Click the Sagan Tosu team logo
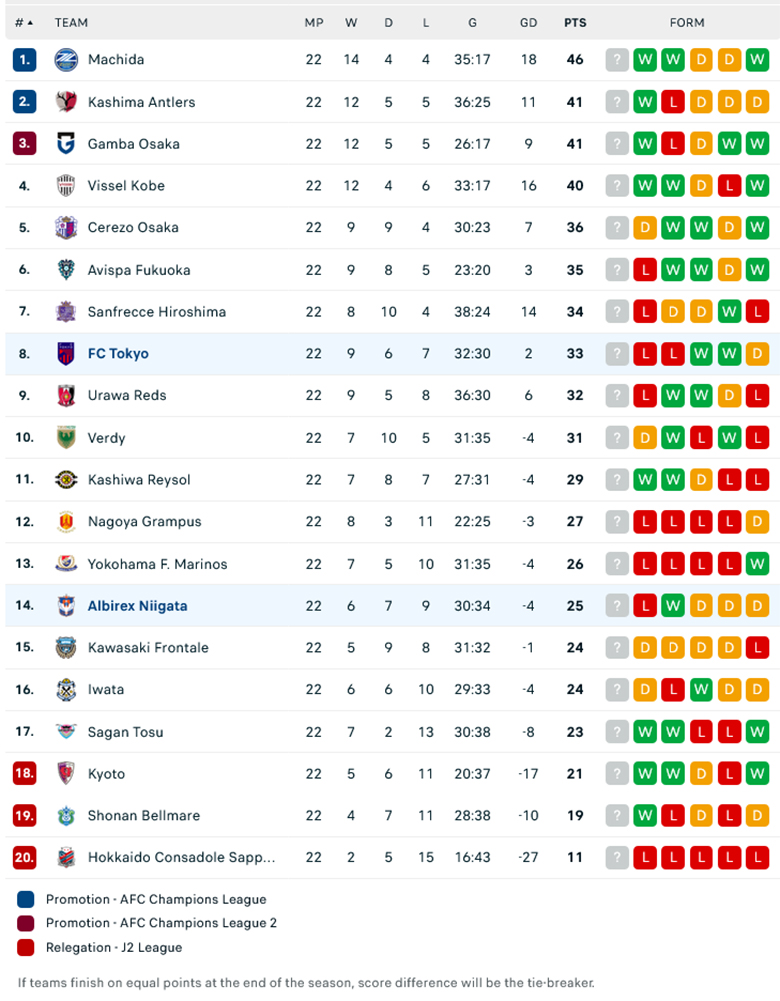The height and width of the screenshot is (1001, 780). [x=66, y=732]
